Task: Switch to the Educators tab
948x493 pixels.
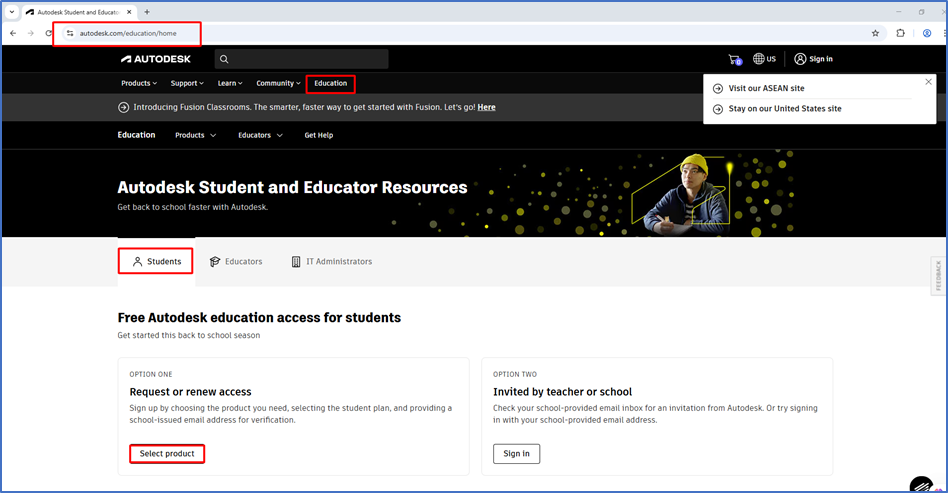Action: 236,262
